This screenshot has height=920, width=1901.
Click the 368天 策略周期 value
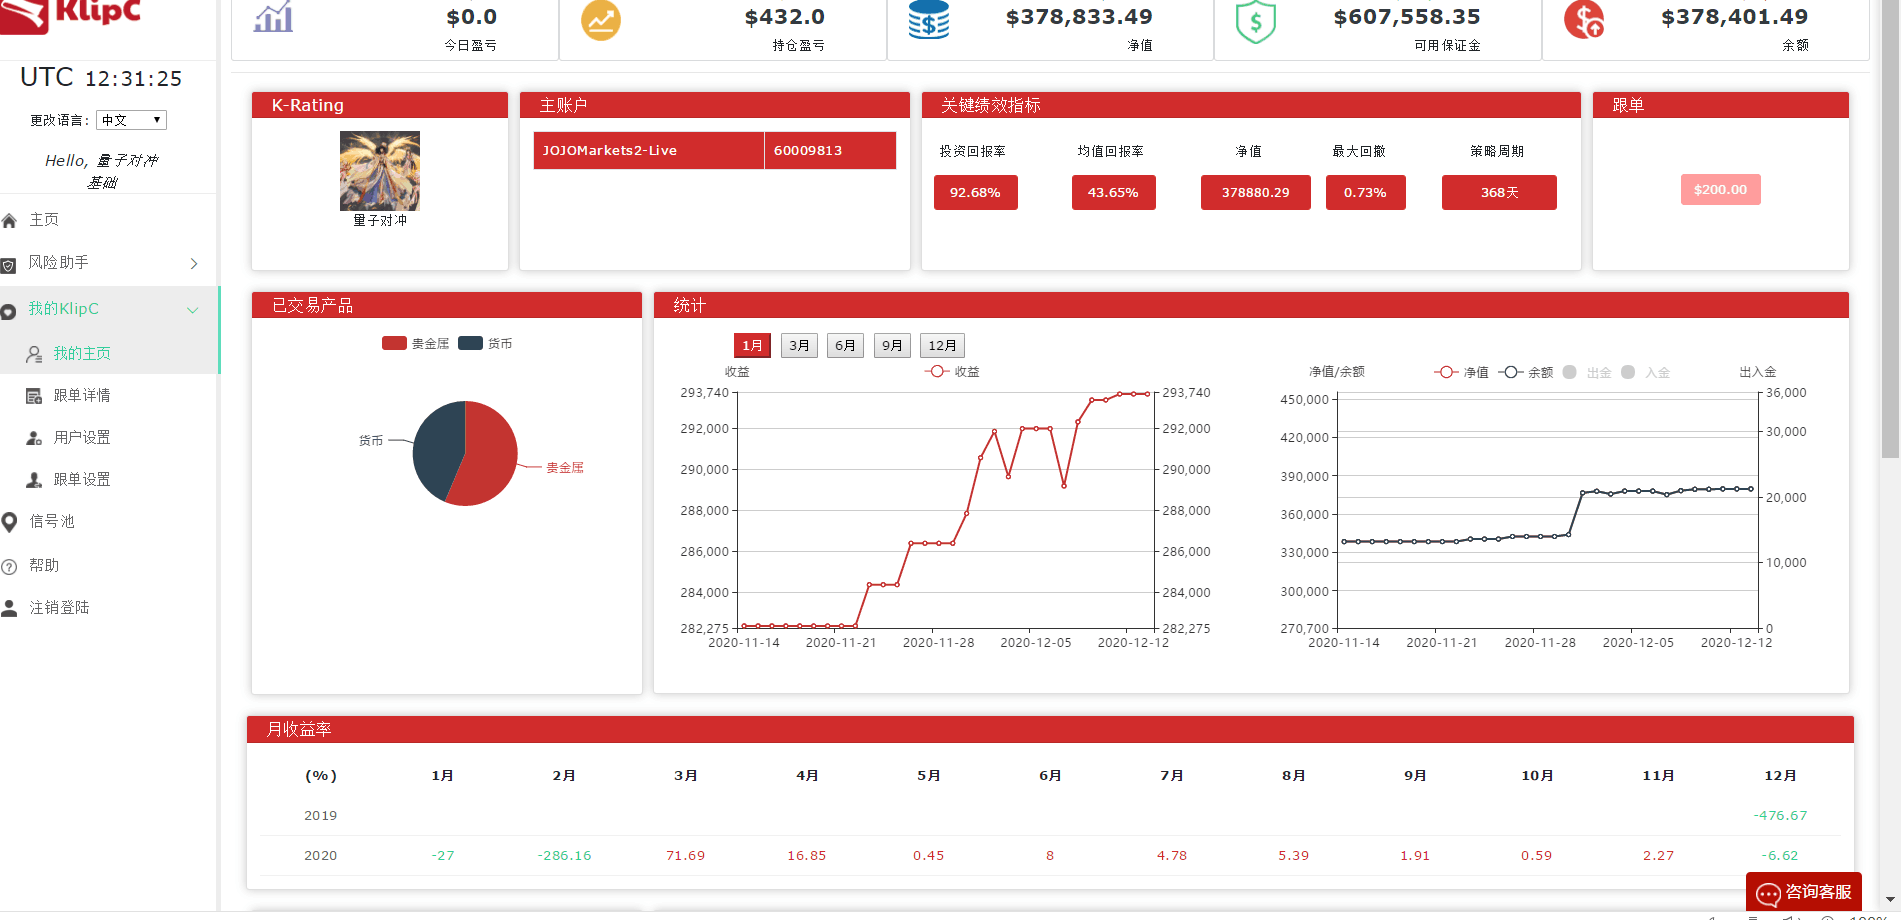(1499, 193)
